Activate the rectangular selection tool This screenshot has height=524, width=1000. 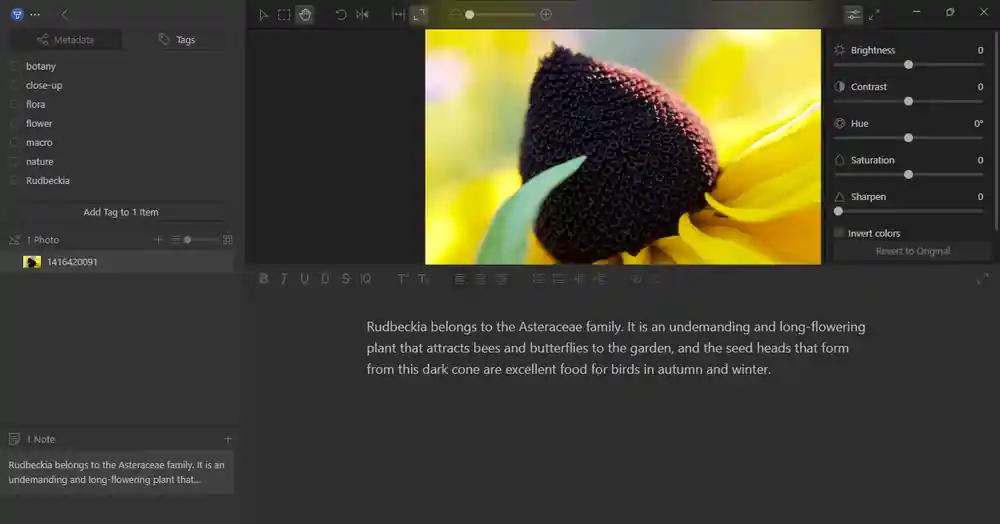pyautogui.click(x=284, y=15)
